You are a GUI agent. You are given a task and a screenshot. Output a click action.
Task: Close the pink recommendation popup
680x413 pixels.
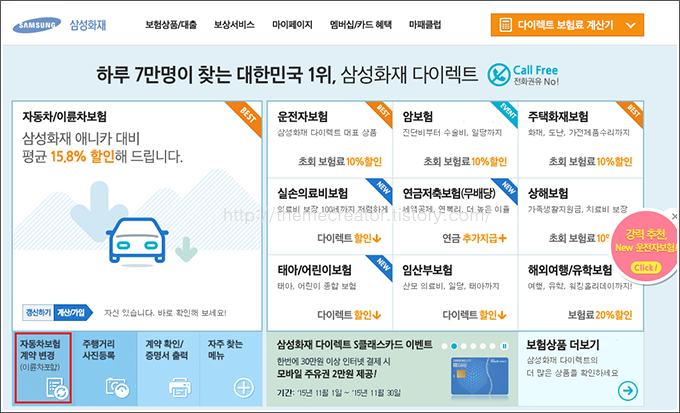point(674,216)
